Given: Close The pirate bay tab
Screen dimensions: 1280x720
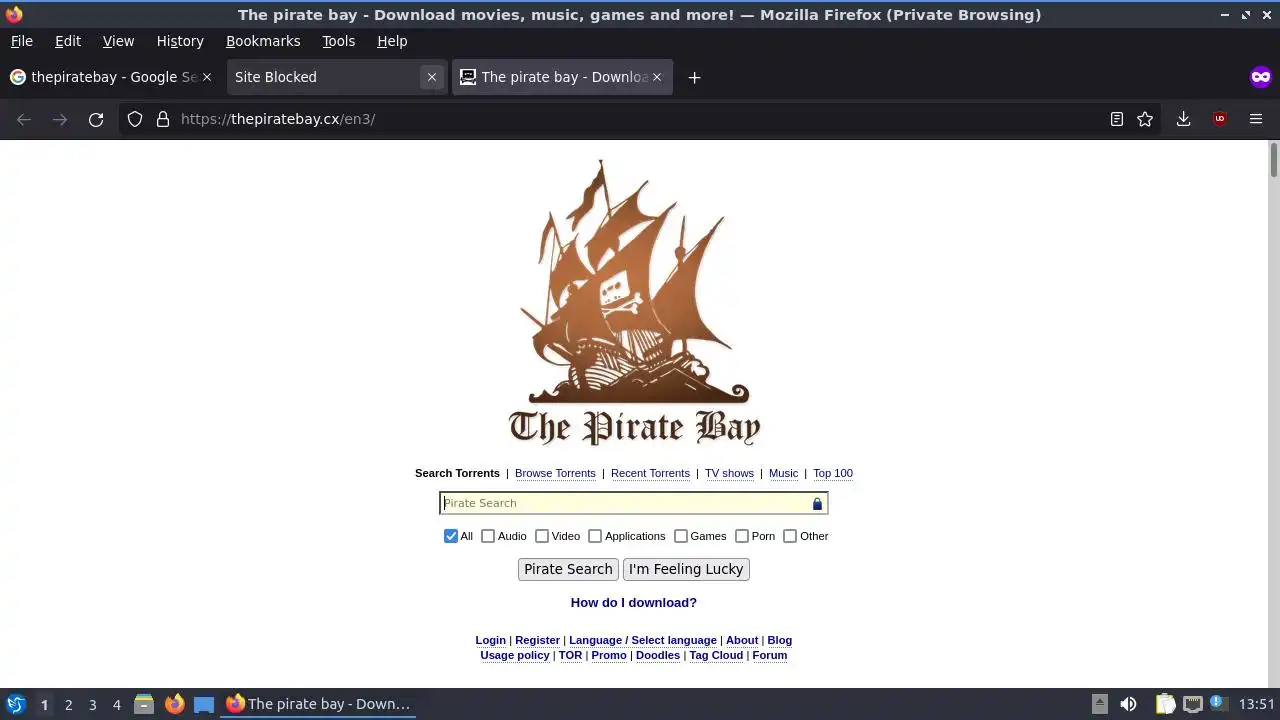Looking at the screenshot, I should [657, 77].
